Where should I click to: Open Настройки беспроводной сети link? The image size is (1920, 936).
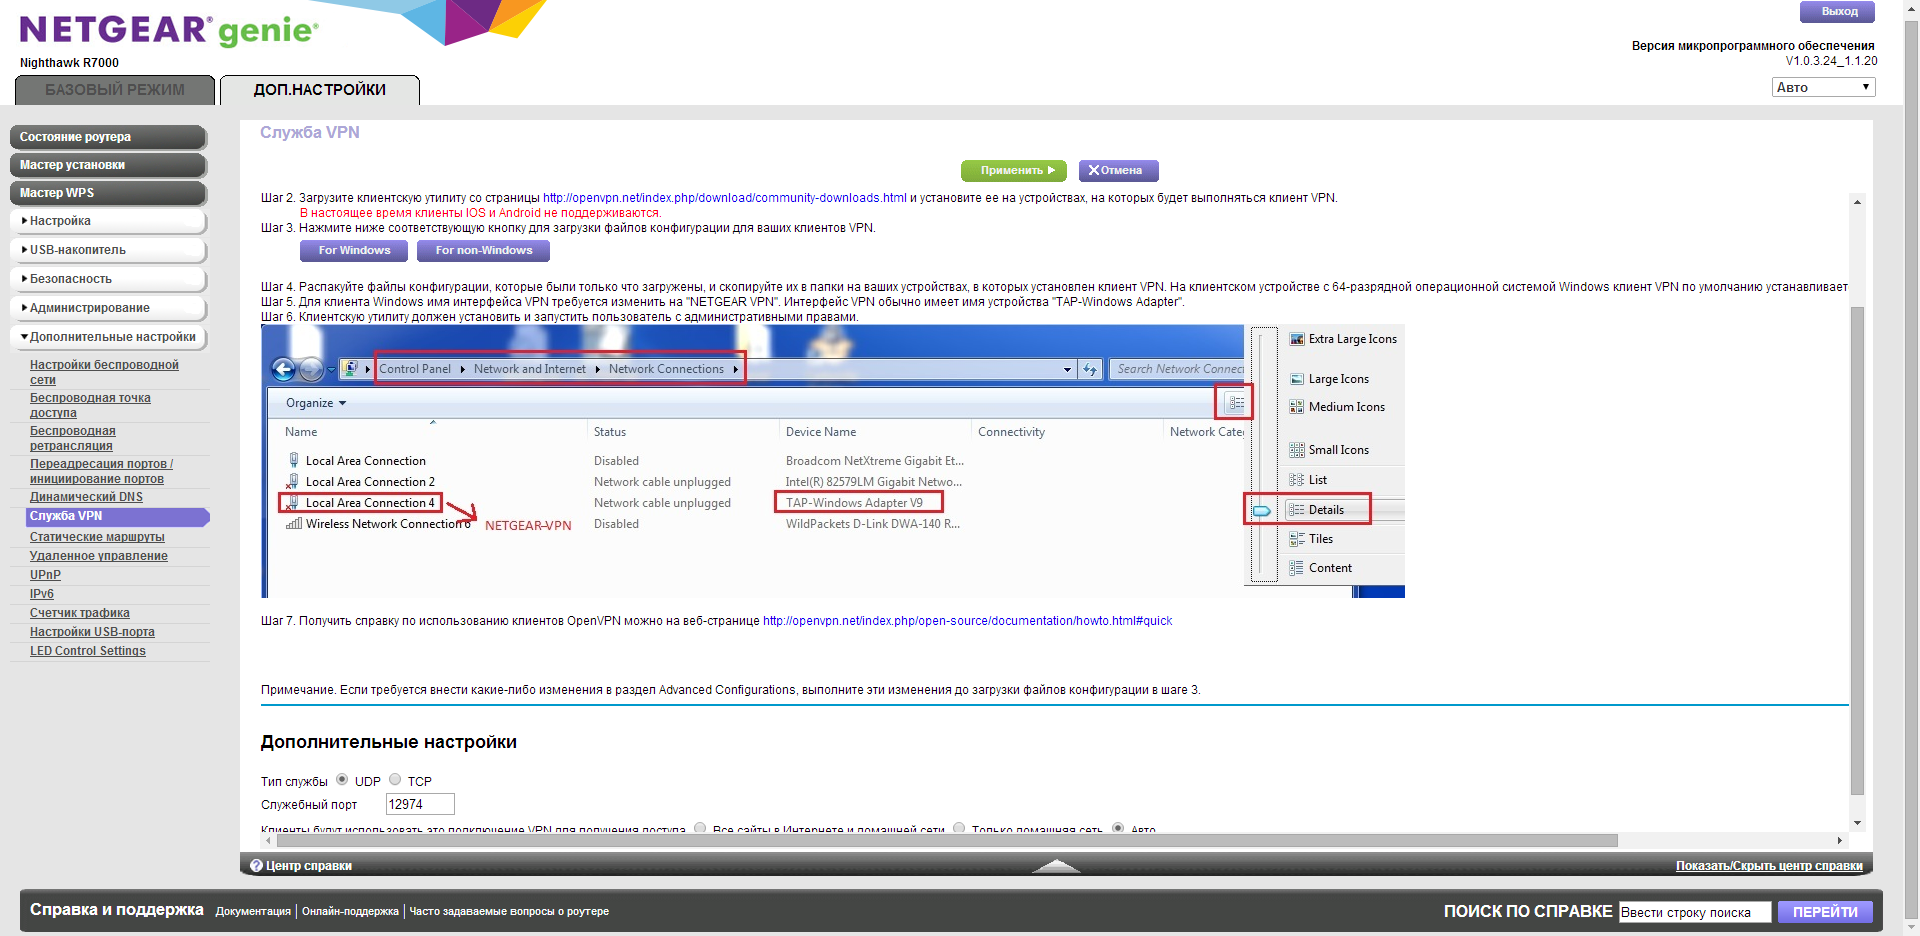click(104, 372)
